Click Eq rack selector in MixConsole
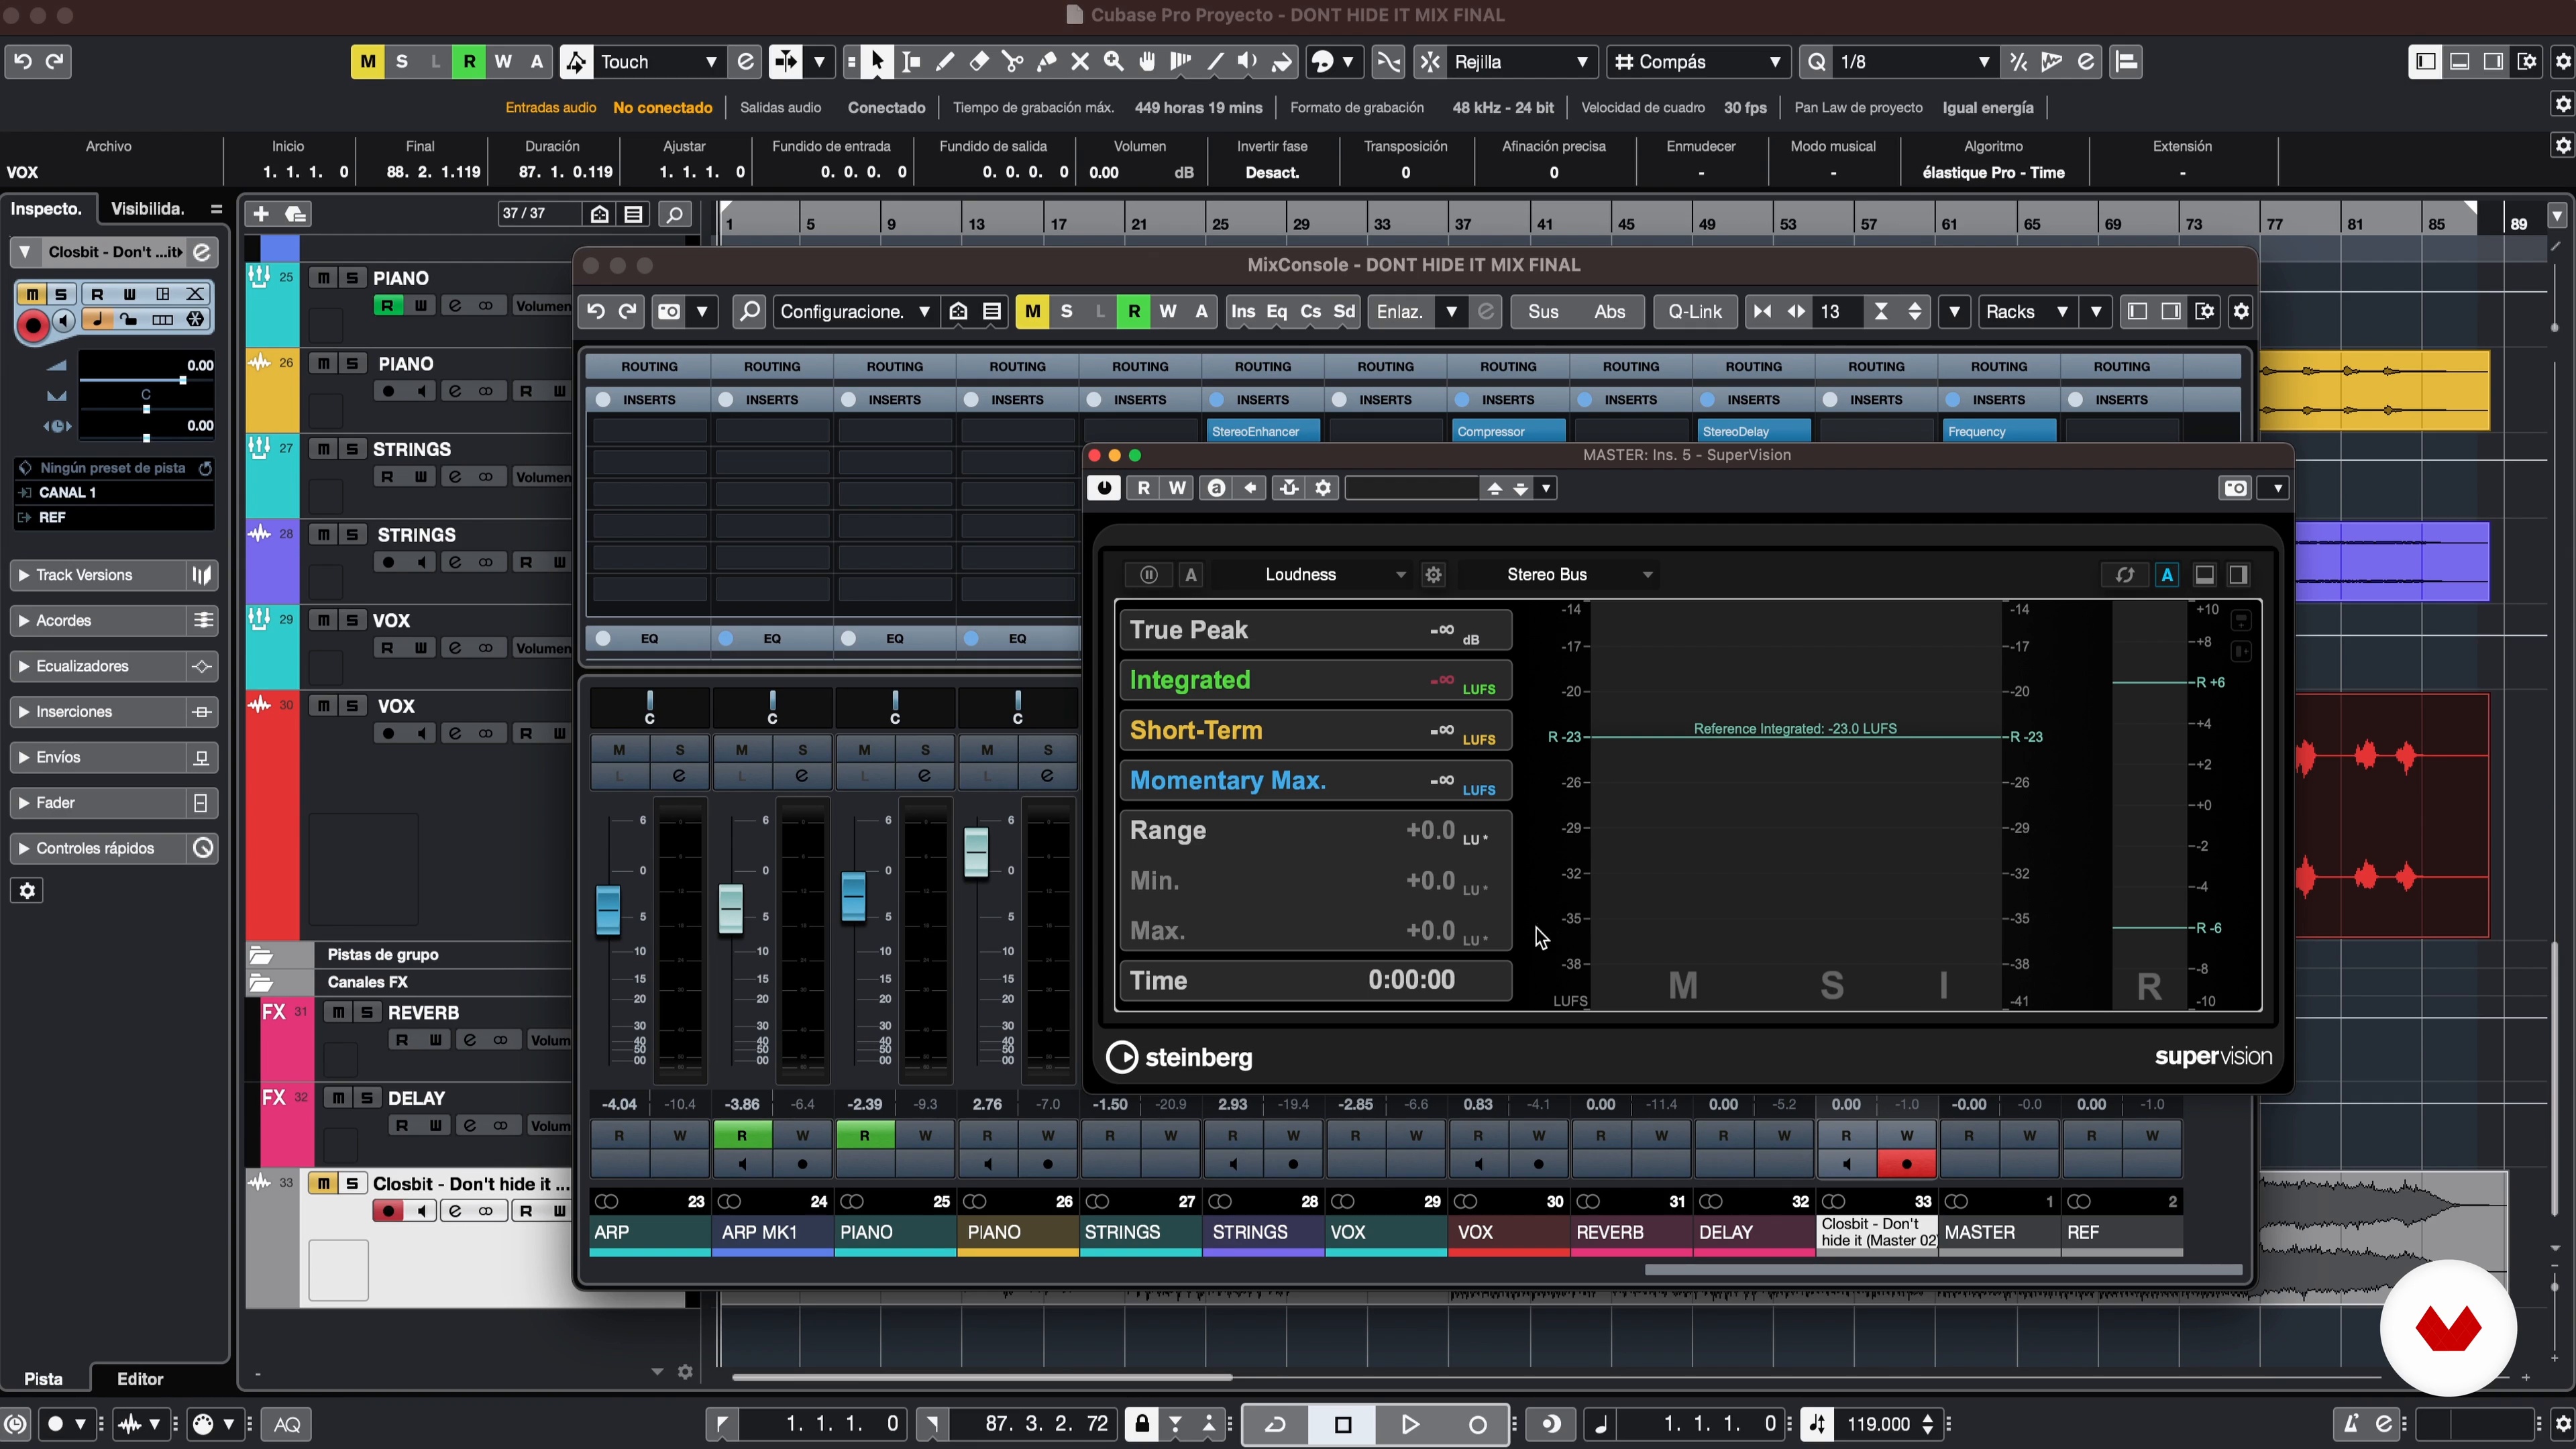2576x1449 pixels. [x=1277, y=312]
